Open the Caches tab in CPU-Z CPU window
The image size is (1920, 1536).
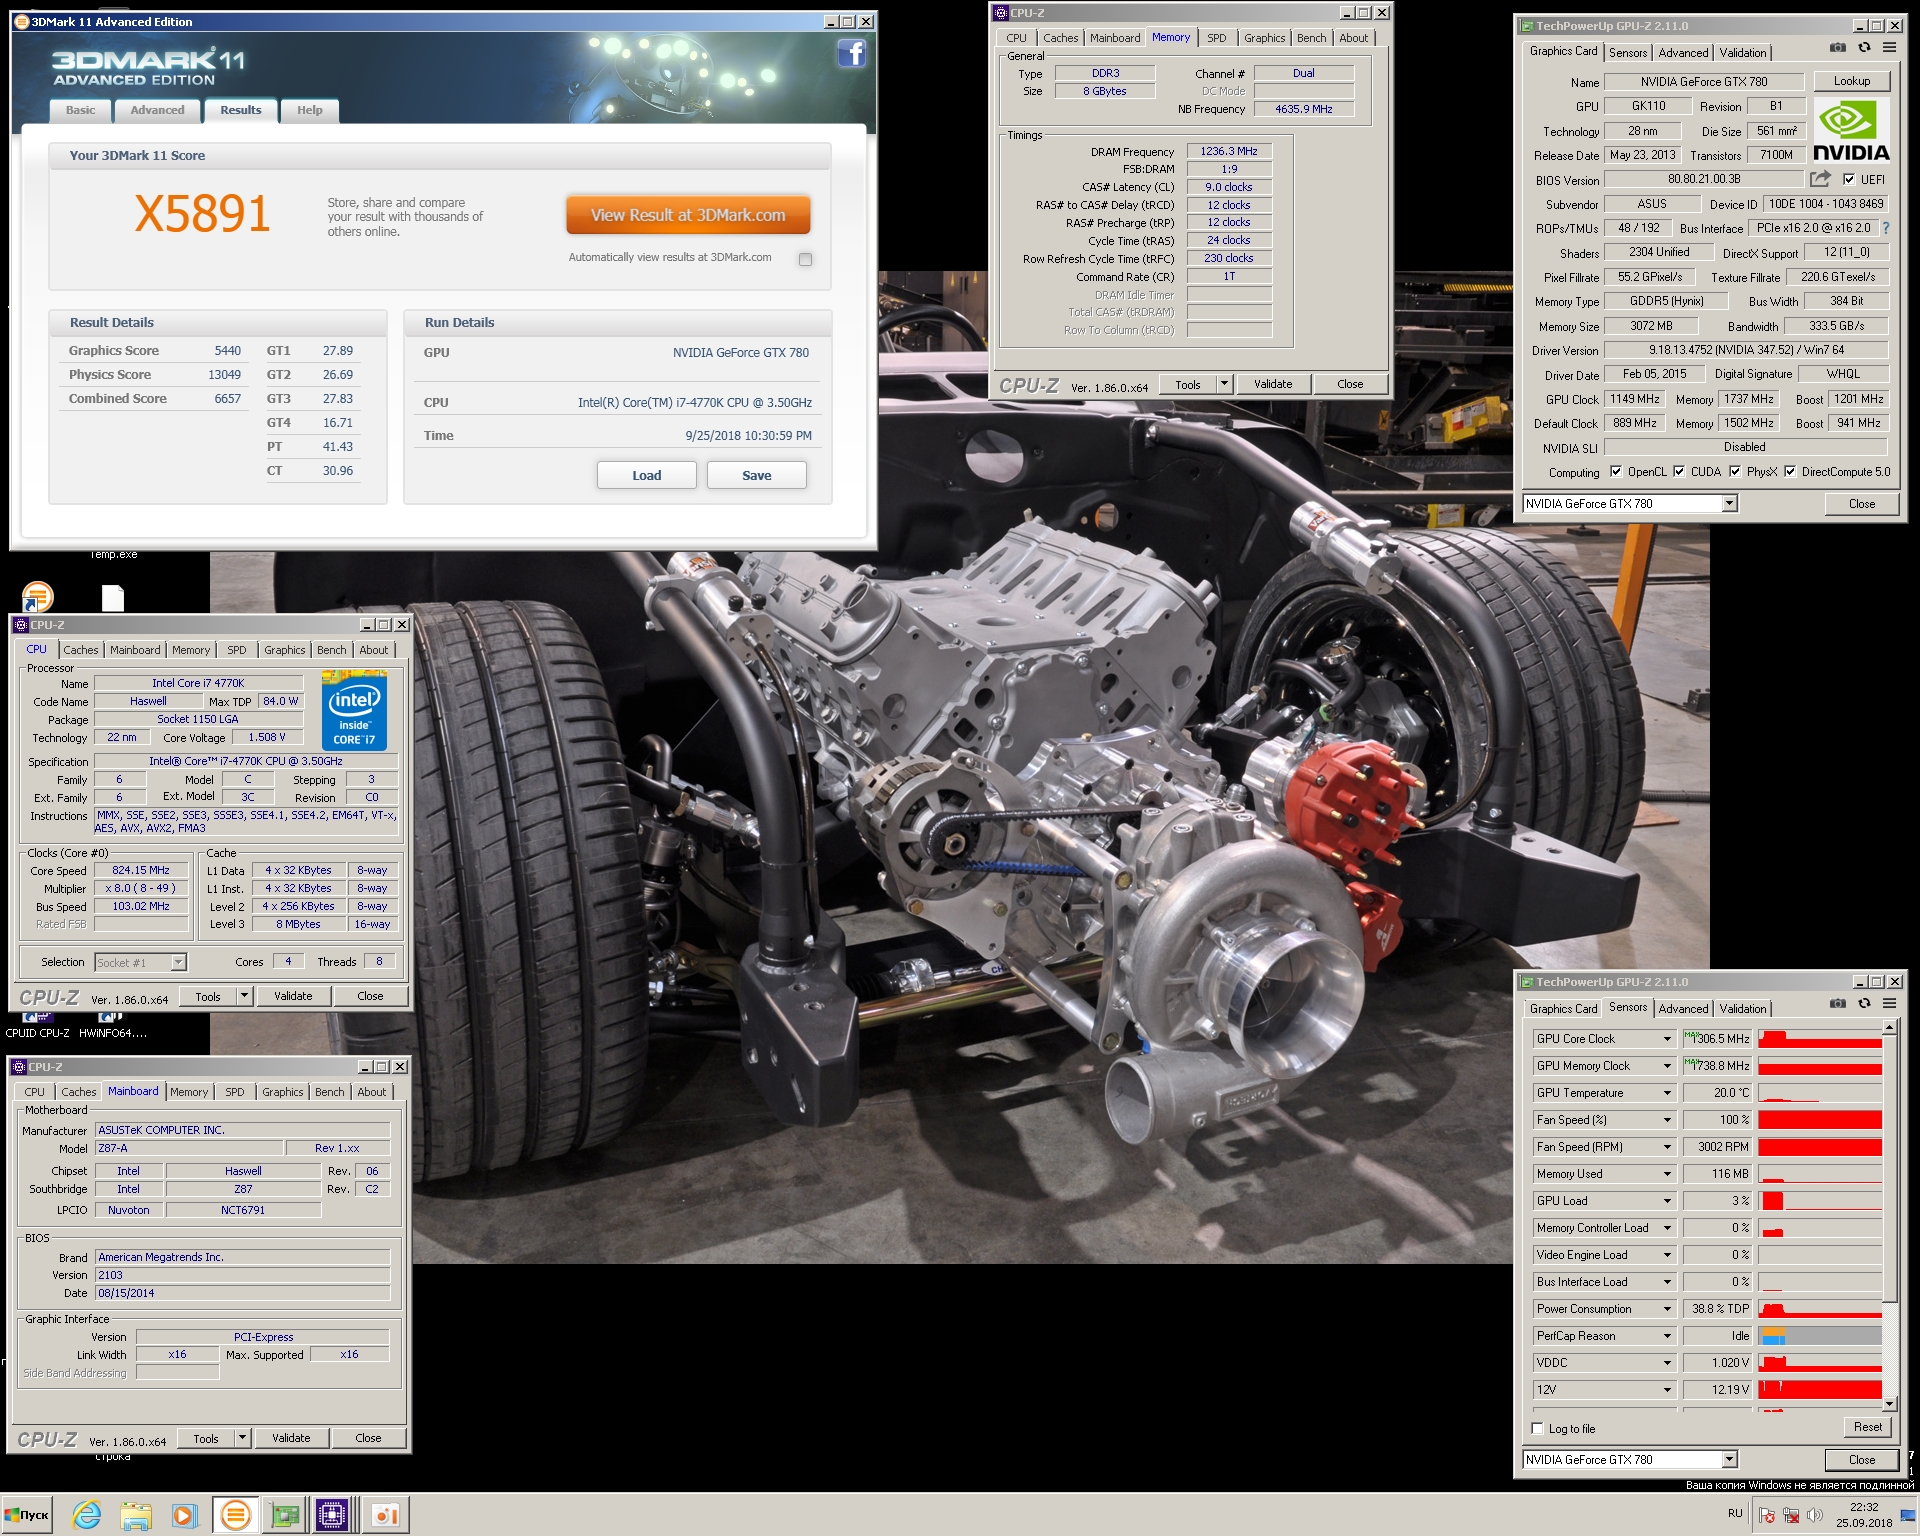click(x=81, y=650)
